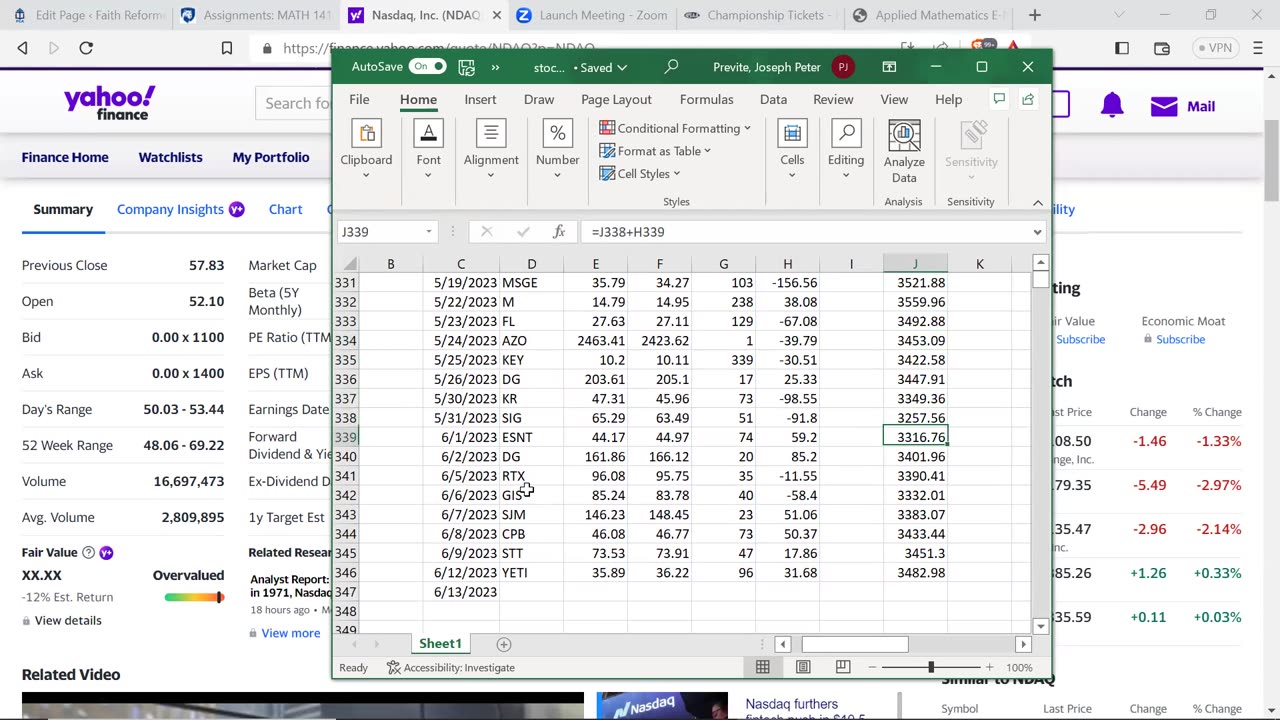Collapse the Excel ribbon with the caret

tap(1037, 202)
